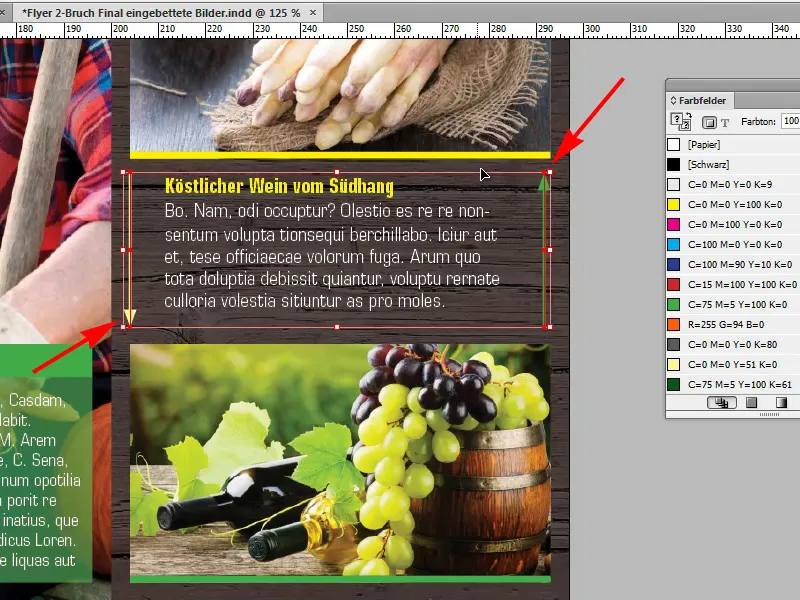Image resolution: width=800 pixels, height=600 pixels.
Task: Click the top-right handle of selected text frame
Action: [549, 172]
